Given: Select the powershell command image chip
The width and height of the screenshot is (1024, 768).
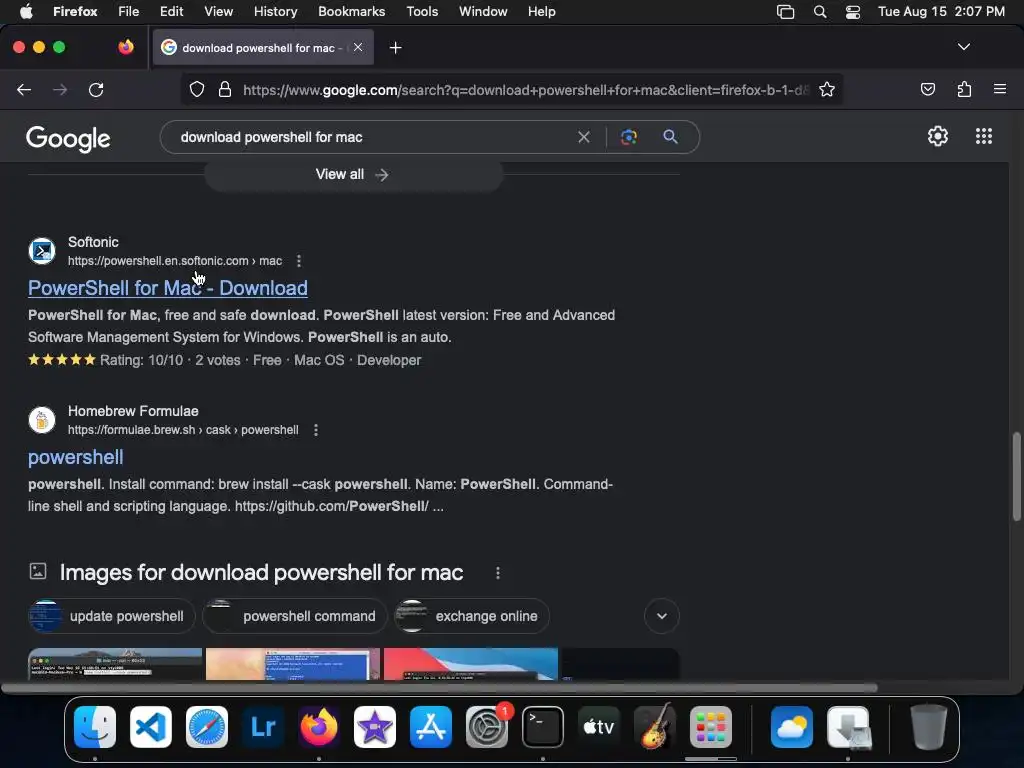Looking at the screenshot, I should (x=295, y=616).
